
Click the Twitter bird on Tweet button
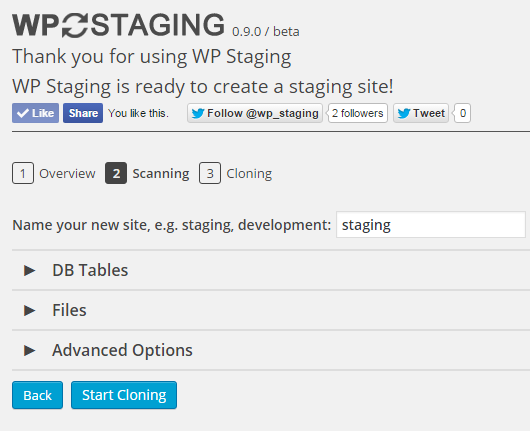[404, 113]
